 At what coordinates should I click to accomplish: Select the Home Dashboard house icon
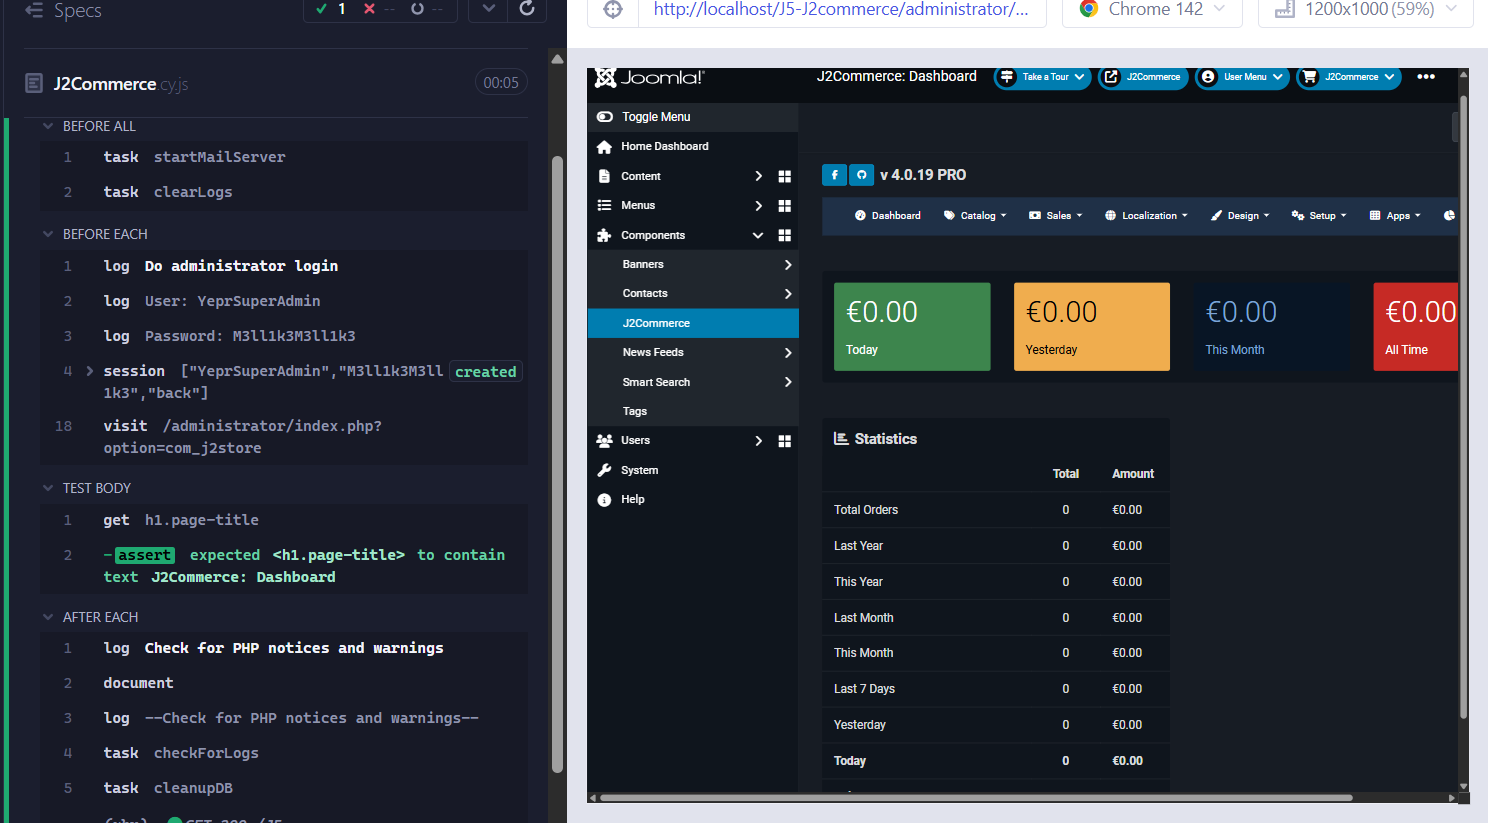604,146
